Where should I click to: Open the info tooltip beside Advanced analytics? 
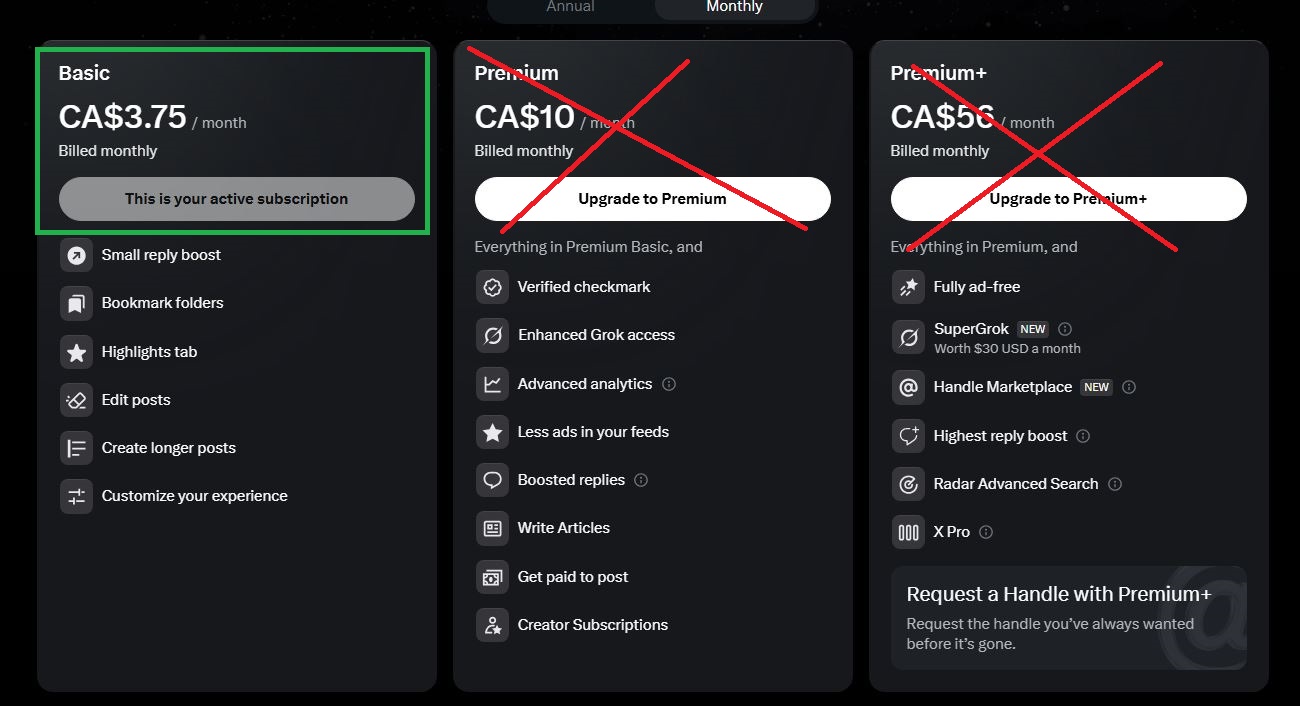click(669, 384)
